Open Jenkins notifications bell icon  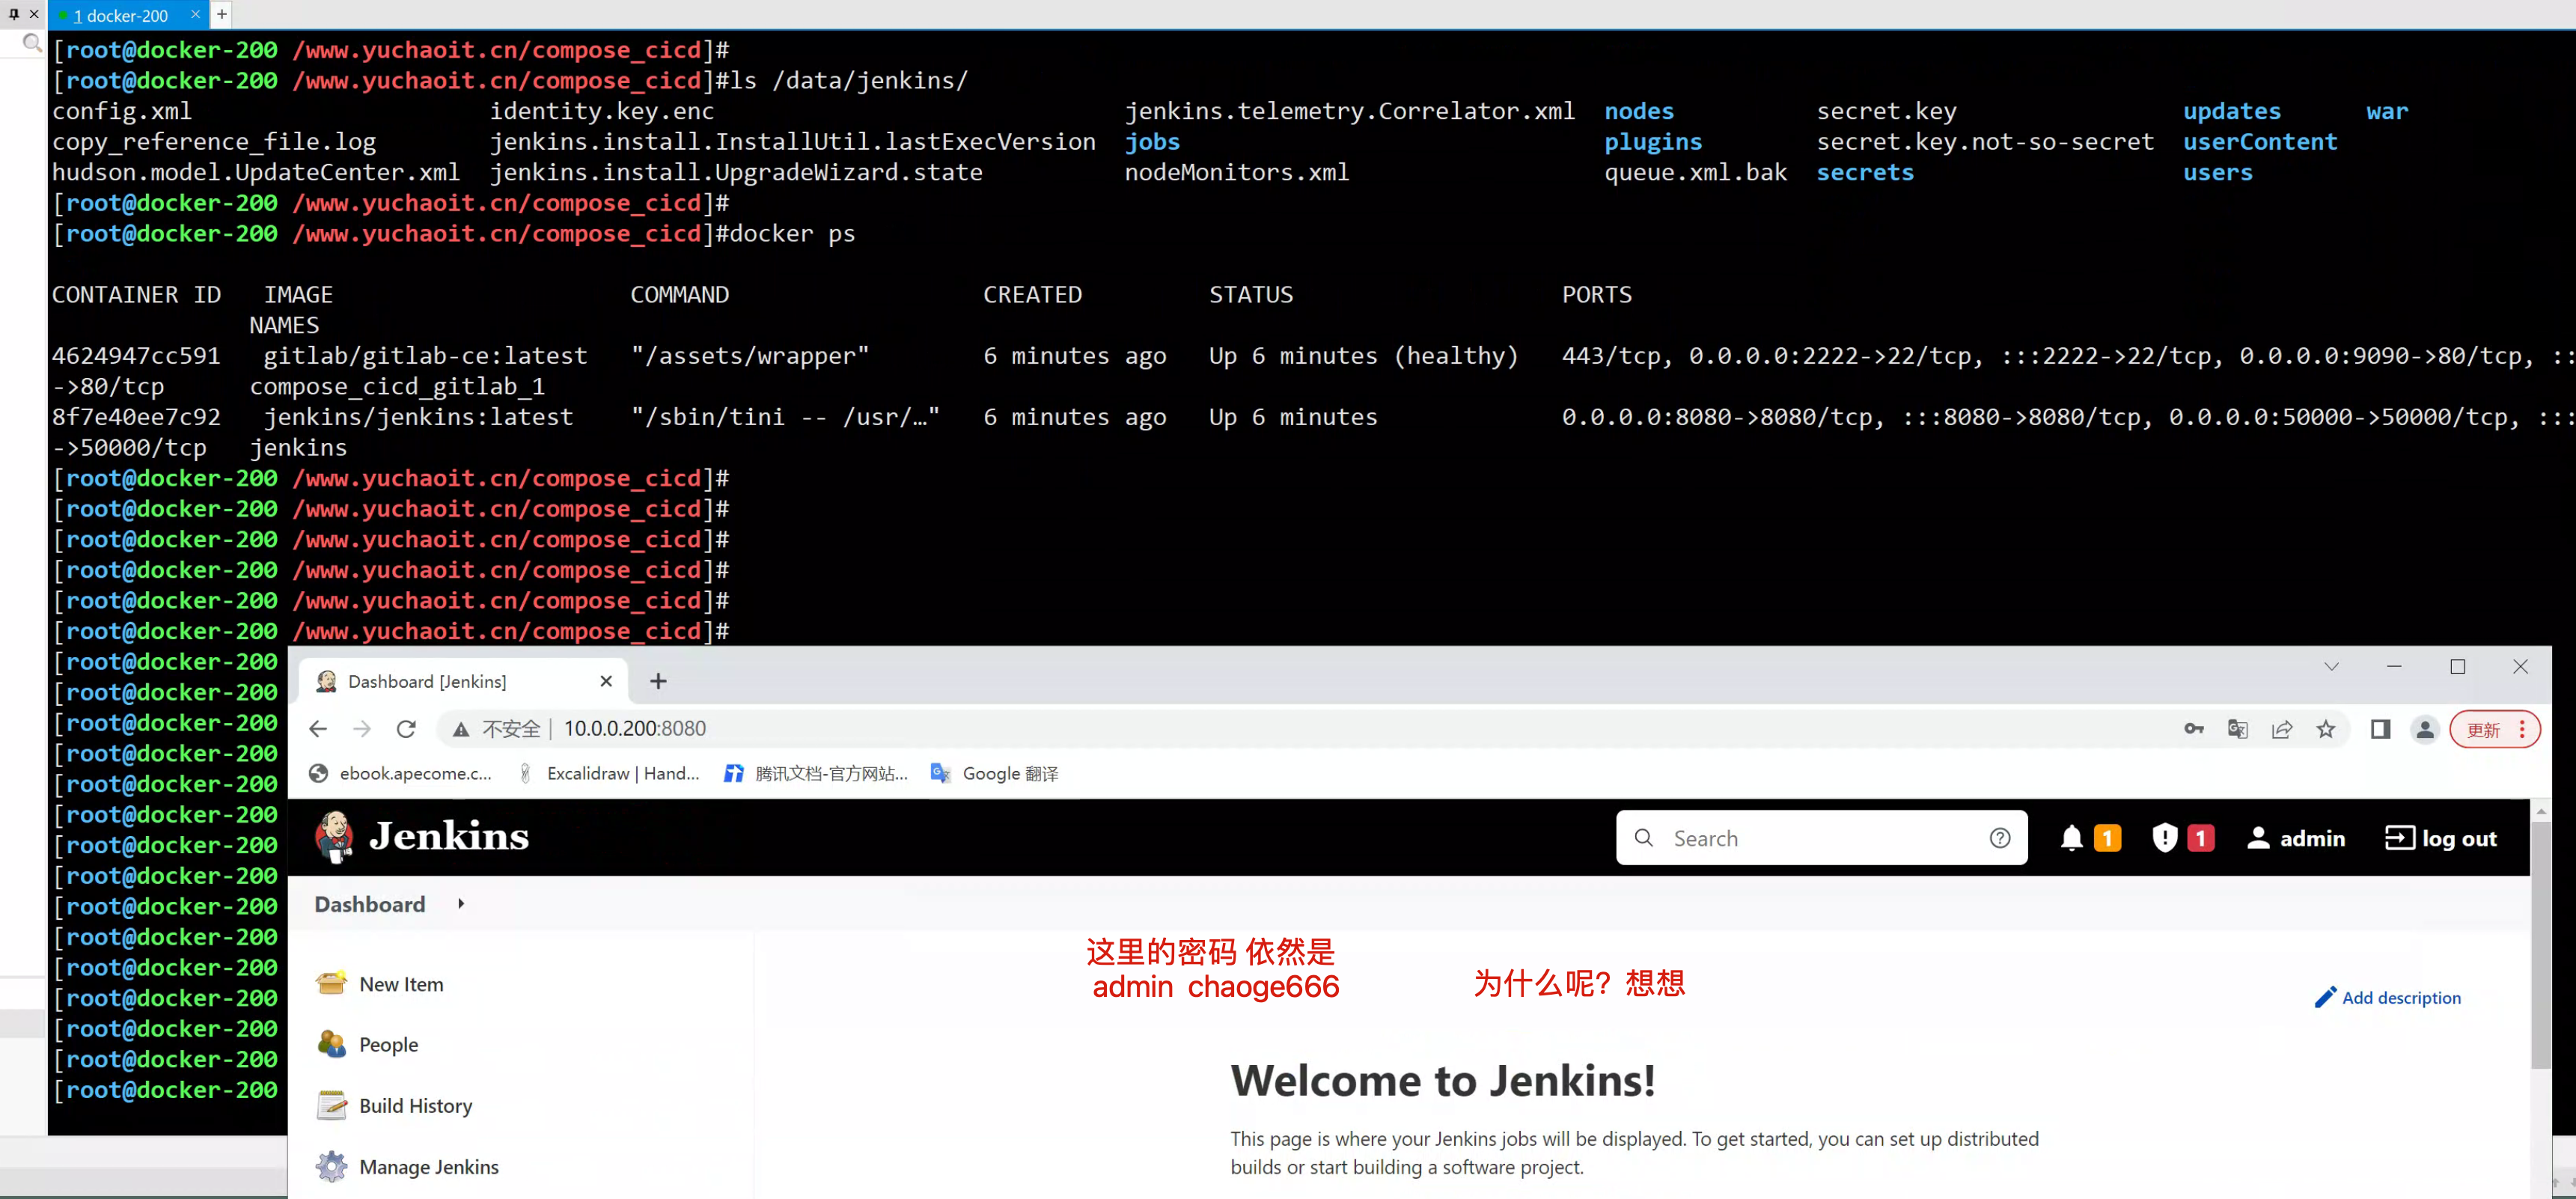click(x=2072, y=838)
